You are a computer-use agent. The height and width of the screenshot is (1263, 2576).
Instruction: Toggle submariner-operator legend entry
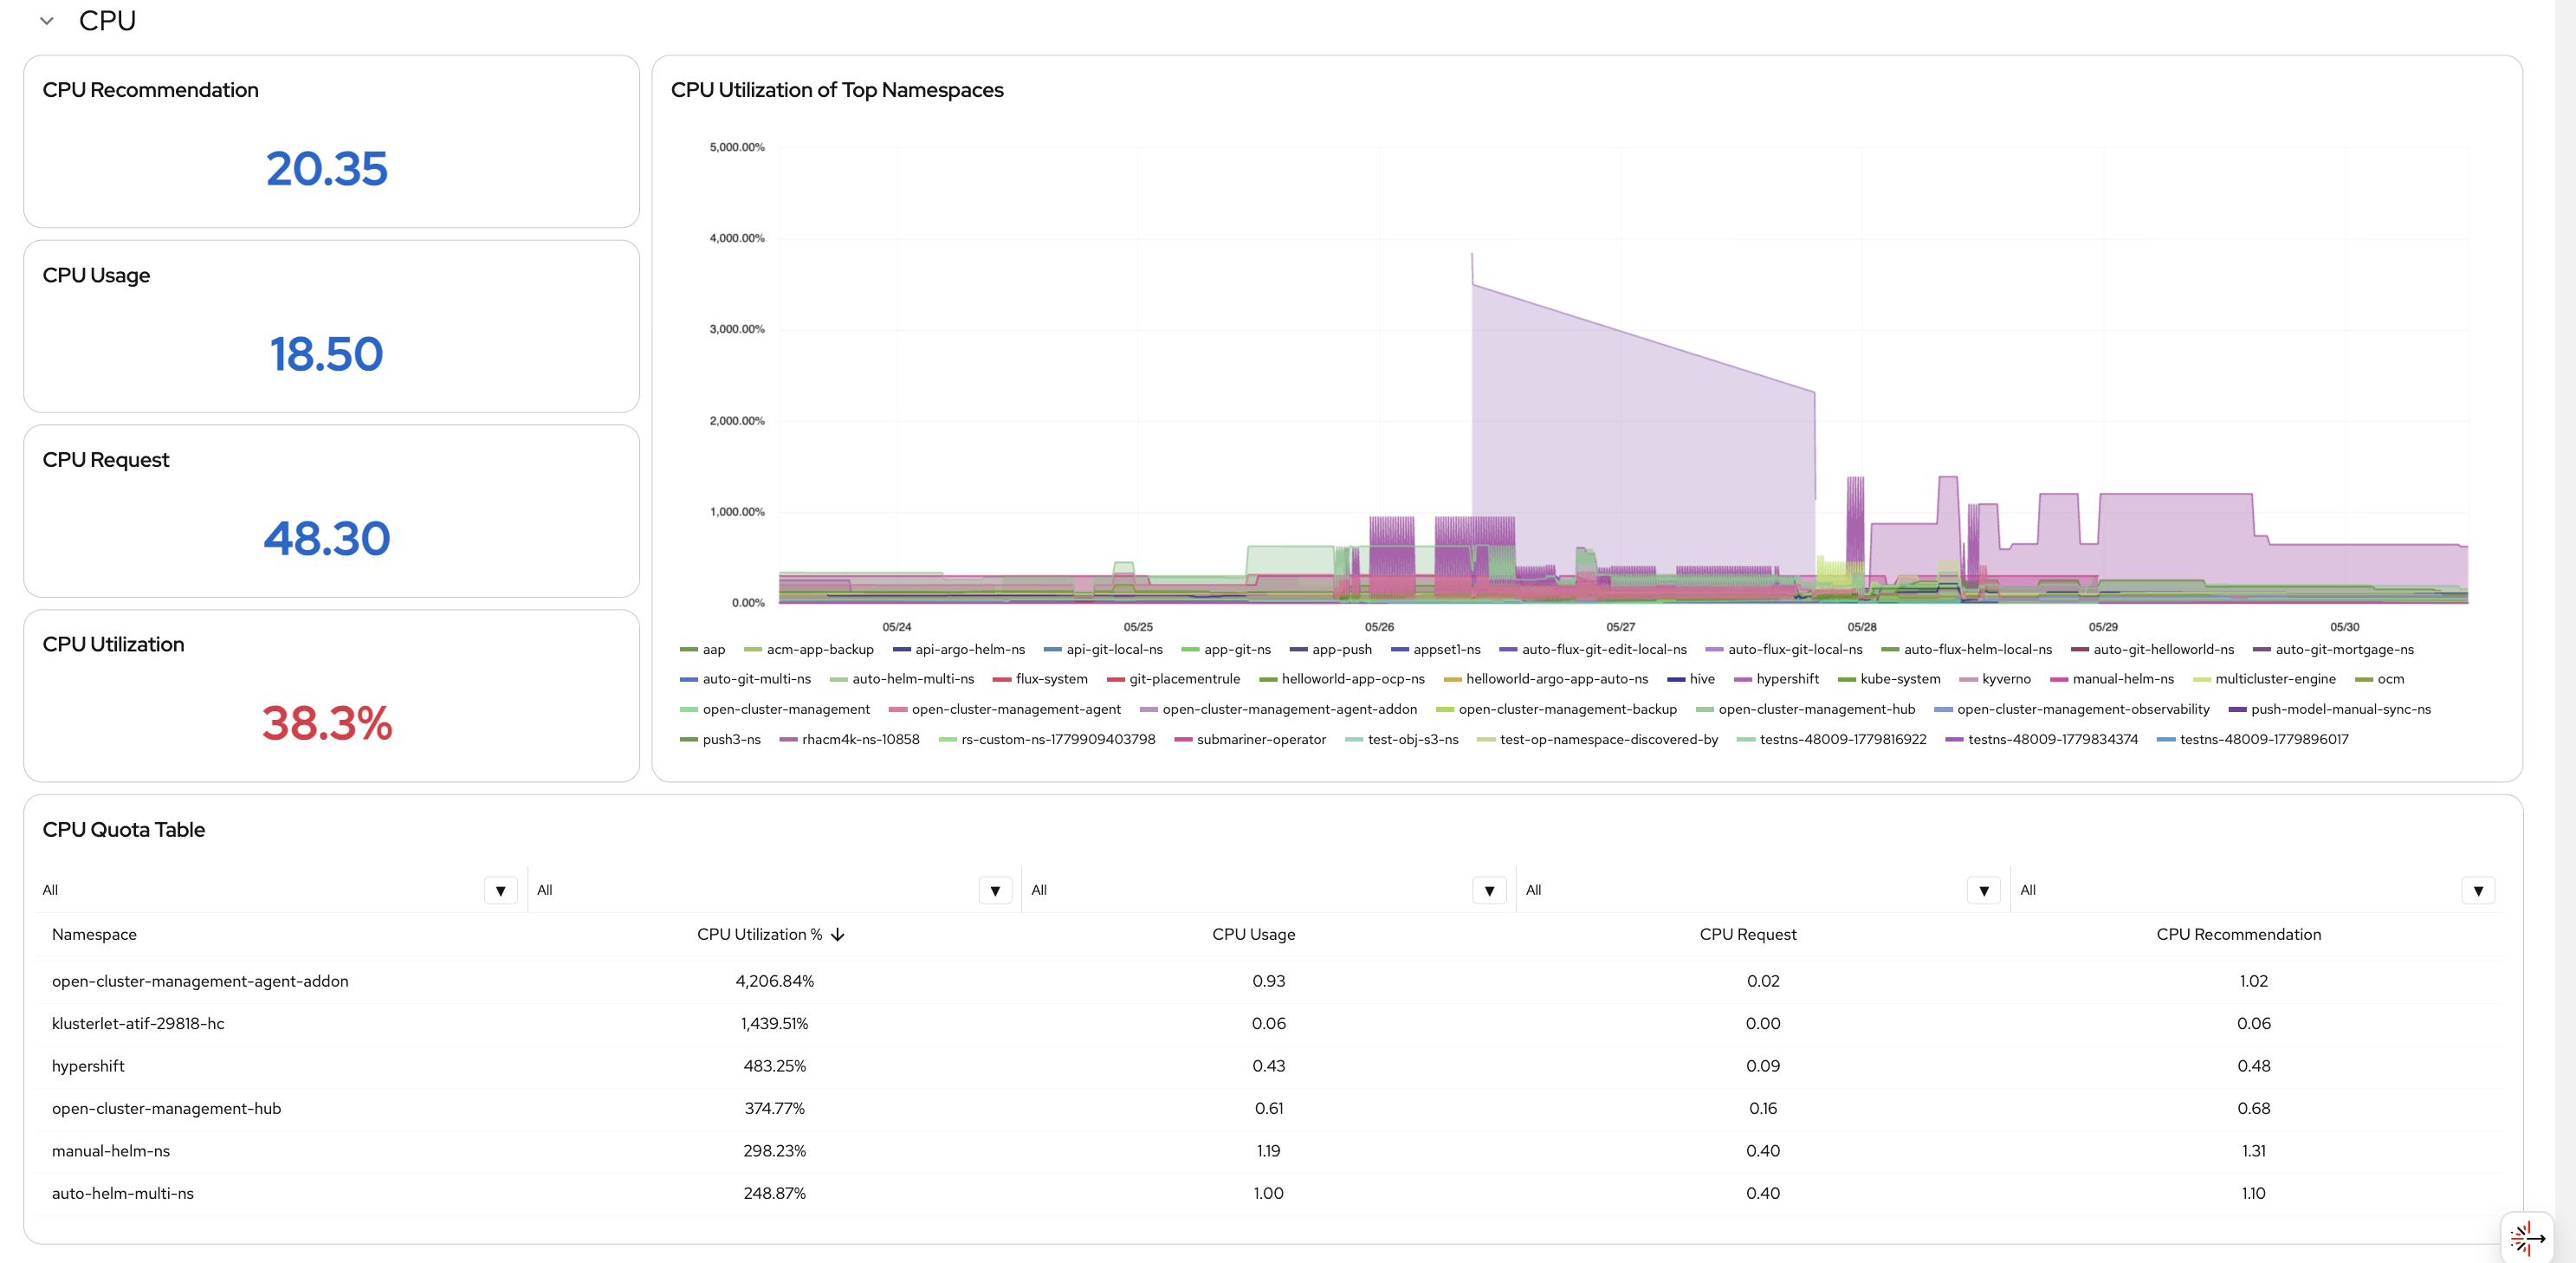click(1250, 739)
